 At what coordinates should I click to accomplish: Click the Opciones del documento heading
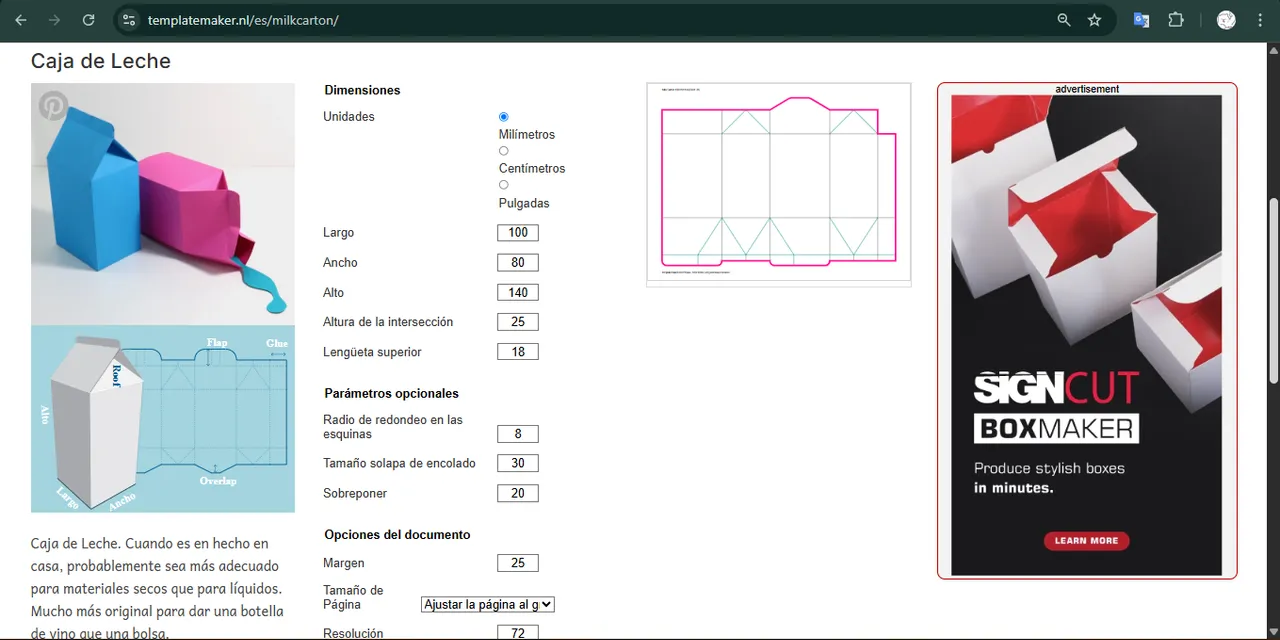pos(397,535)
